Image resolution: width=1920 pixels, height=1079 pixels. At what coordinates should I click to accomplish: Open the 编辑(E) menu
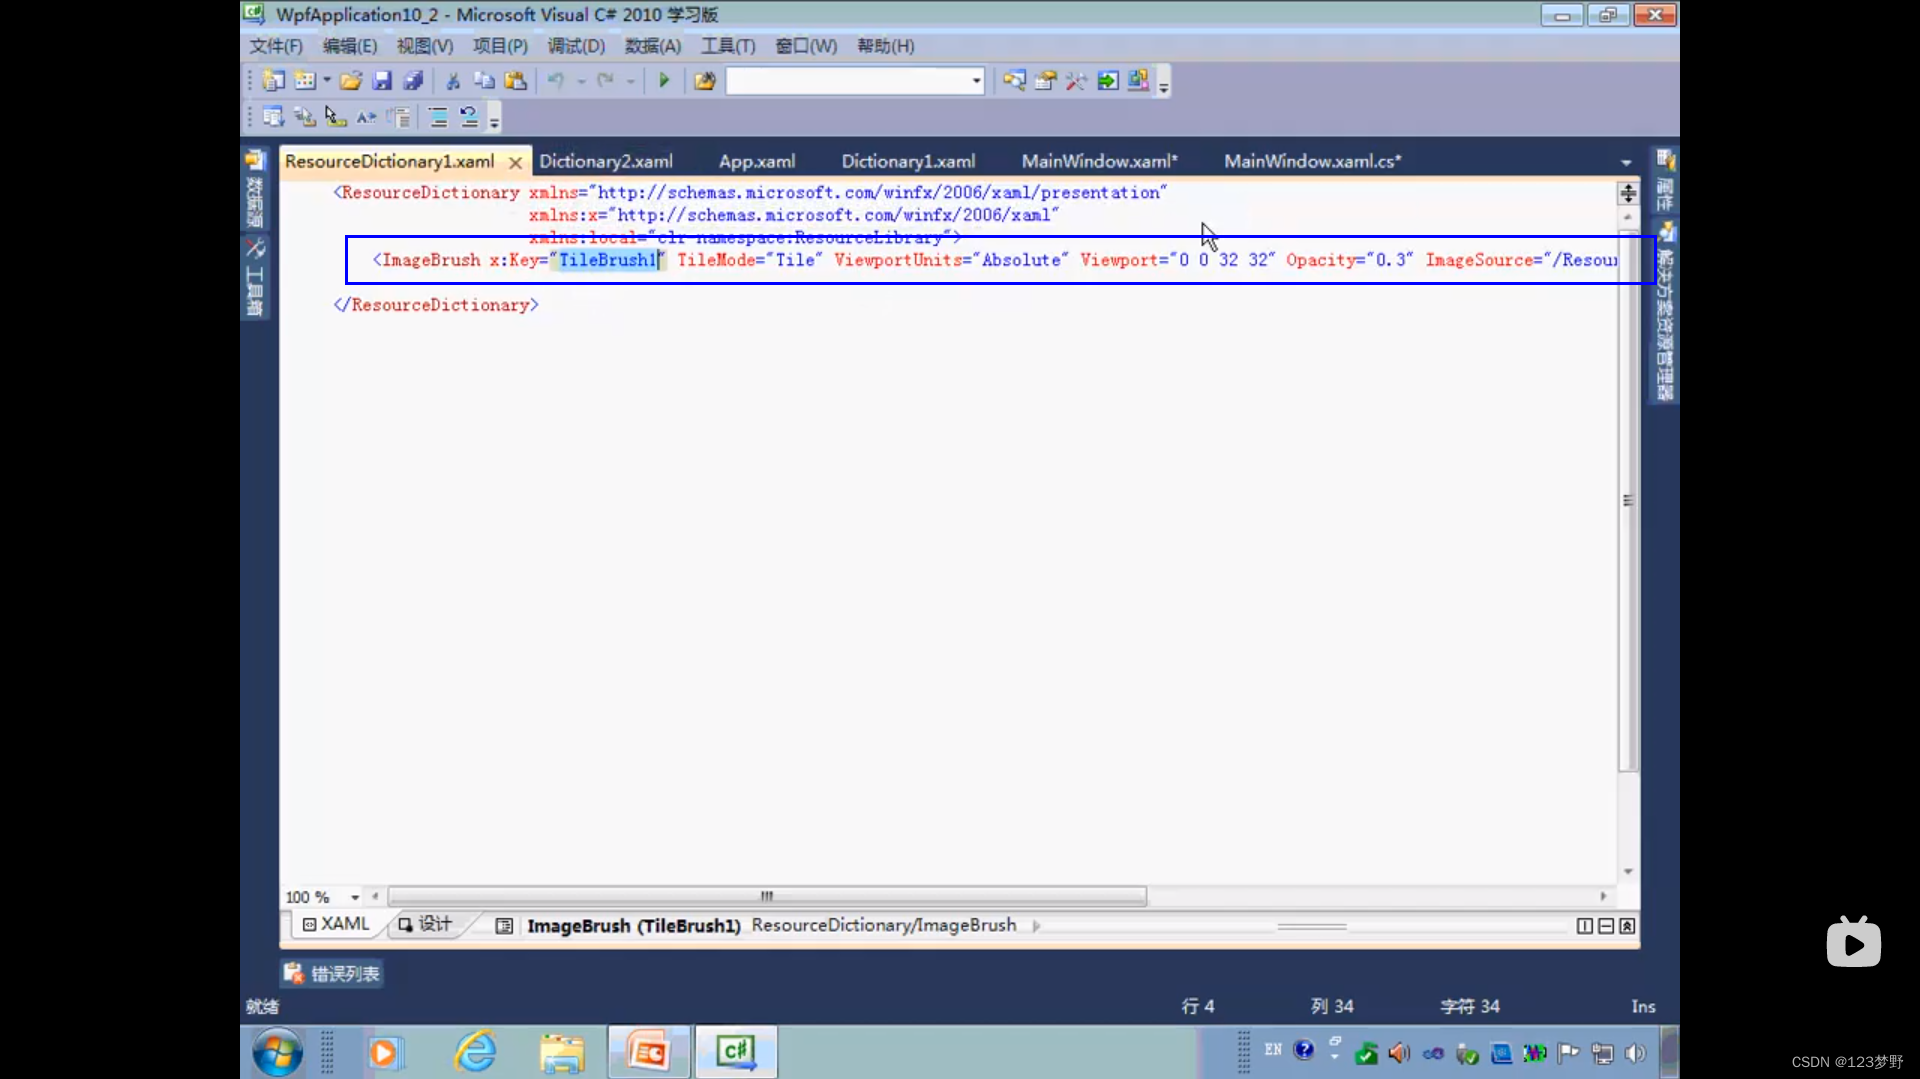pos(350,46)
